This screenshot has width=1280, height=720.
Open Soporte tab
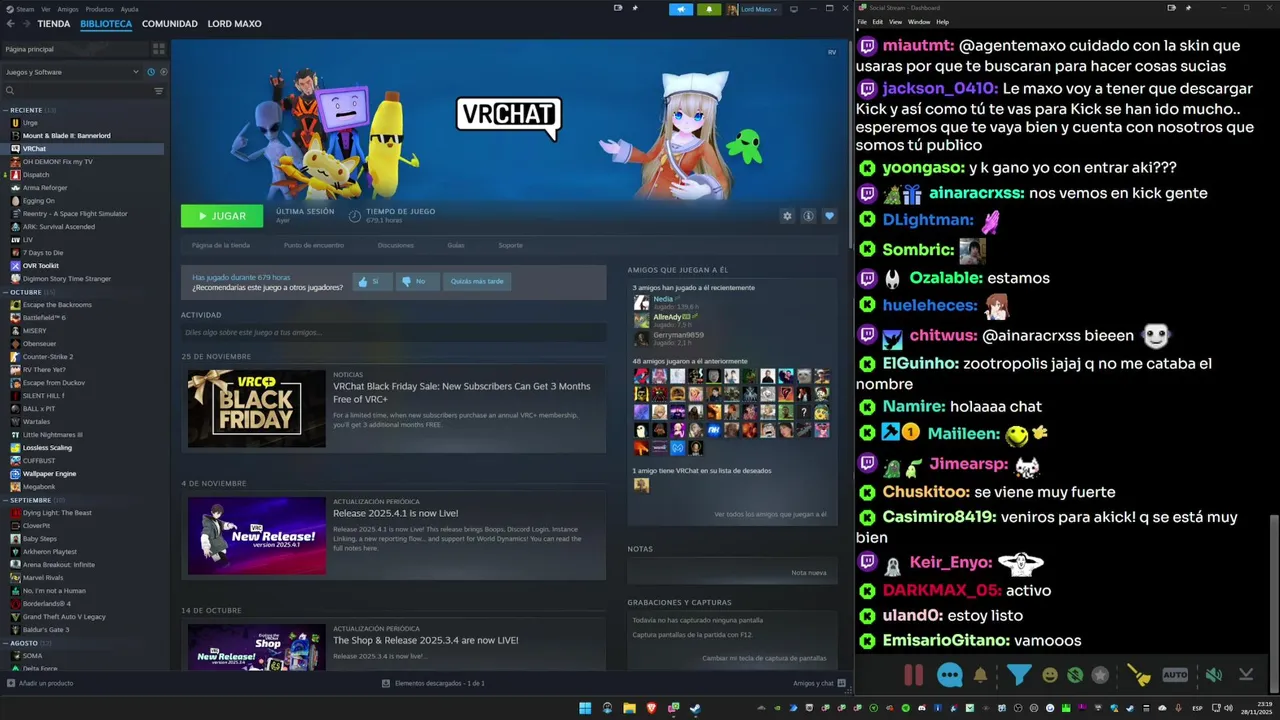[x=510, y=245]
